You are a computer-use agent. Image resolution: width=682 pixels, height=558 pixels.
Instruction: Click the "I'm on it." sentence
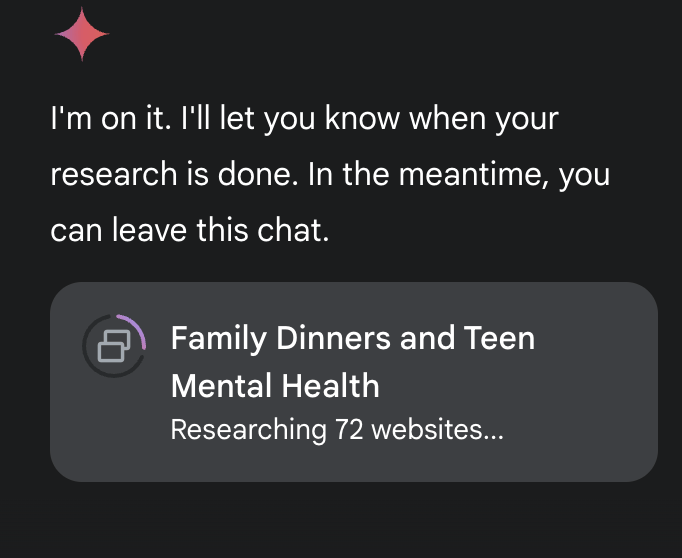[111, 118]
